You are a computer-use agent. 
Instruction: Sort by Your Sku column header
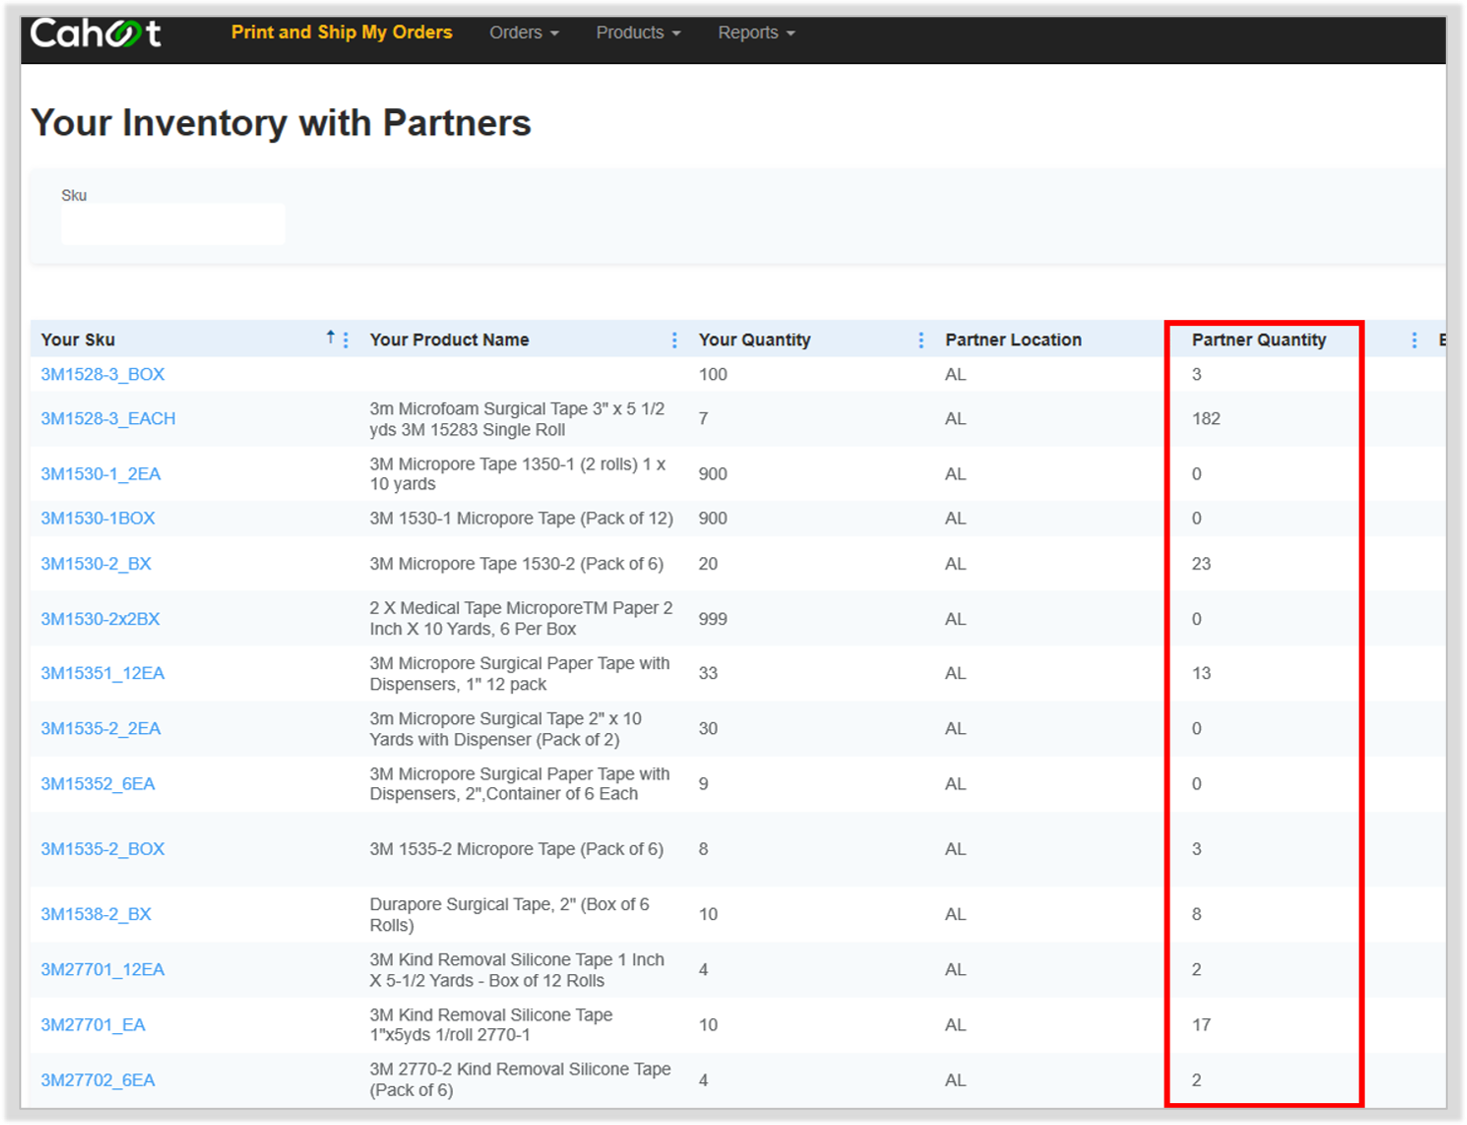click(x=78, y=340)
